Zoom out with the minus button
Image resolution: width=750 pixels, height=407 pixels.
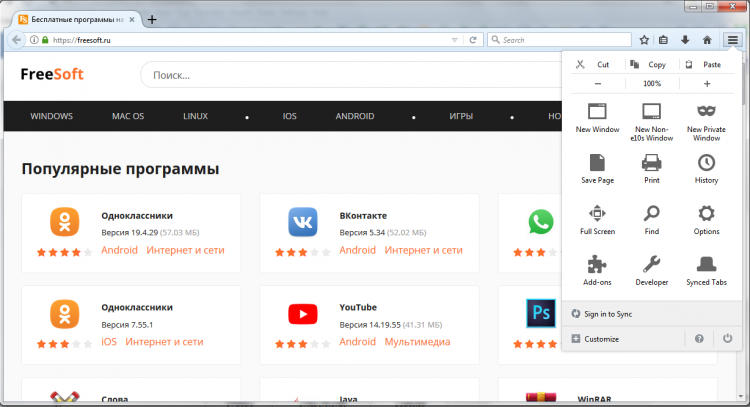click(598, 84)
